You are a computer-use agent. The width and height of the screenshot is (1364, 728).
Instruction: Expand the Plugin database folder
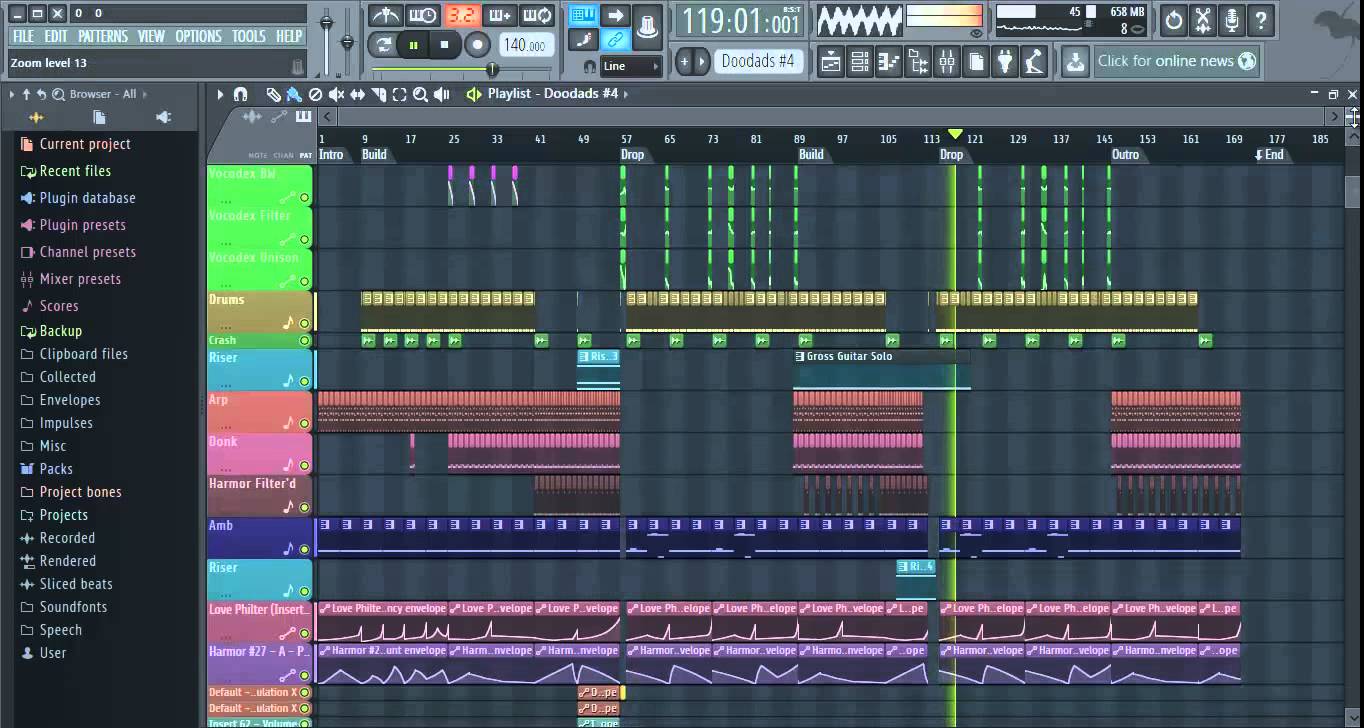(78, 198)
